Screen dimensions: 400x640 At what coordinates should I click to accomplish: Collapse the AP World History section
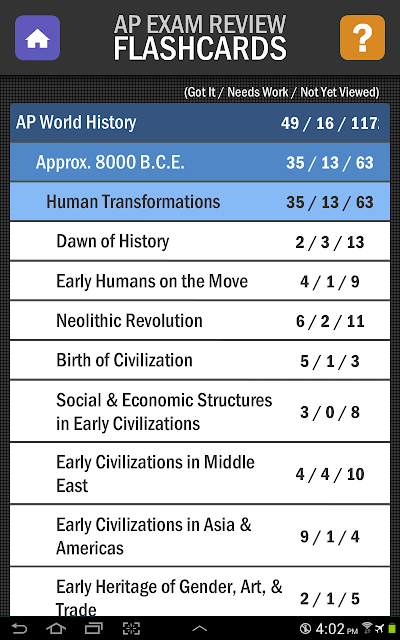point(200,122)
